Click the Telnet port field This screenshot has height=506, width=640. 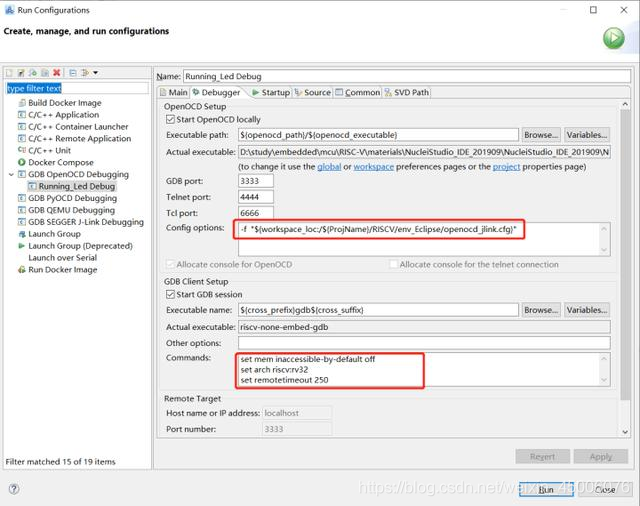coord(256,197)
